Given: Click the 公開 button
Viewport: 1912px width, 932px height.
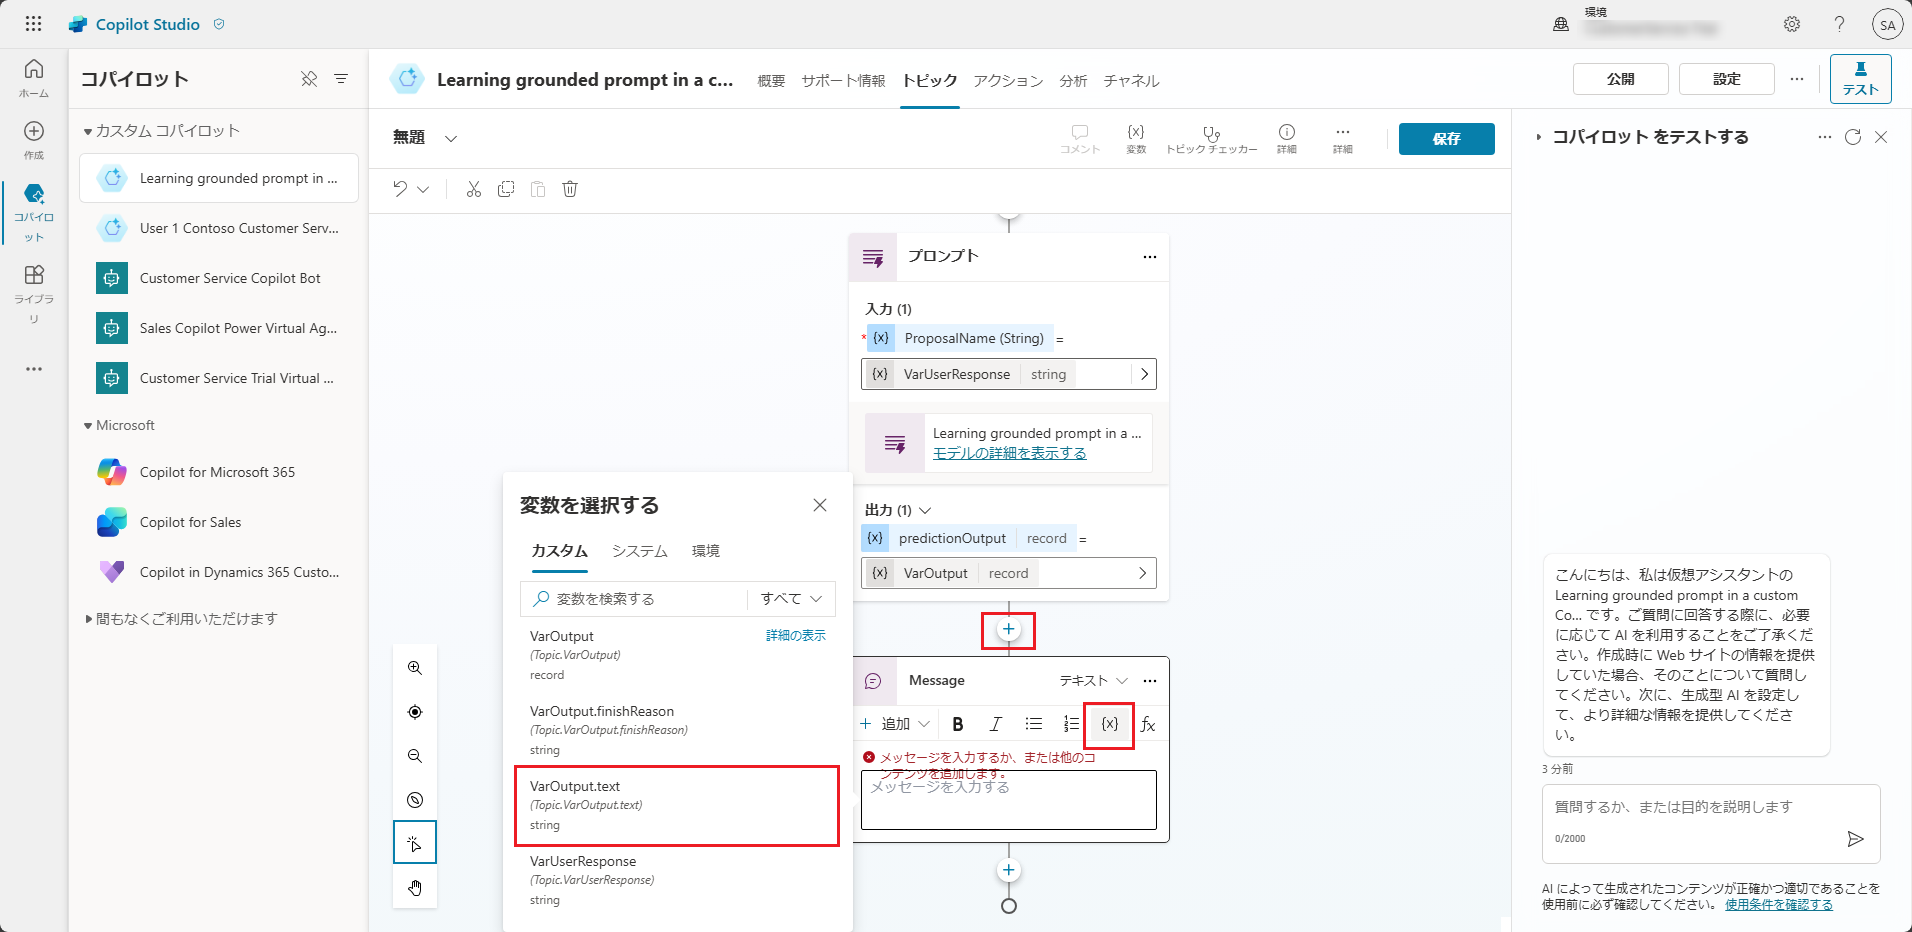Looking at the screenshot, I should pyautogui.click(x=1621, y=79).
